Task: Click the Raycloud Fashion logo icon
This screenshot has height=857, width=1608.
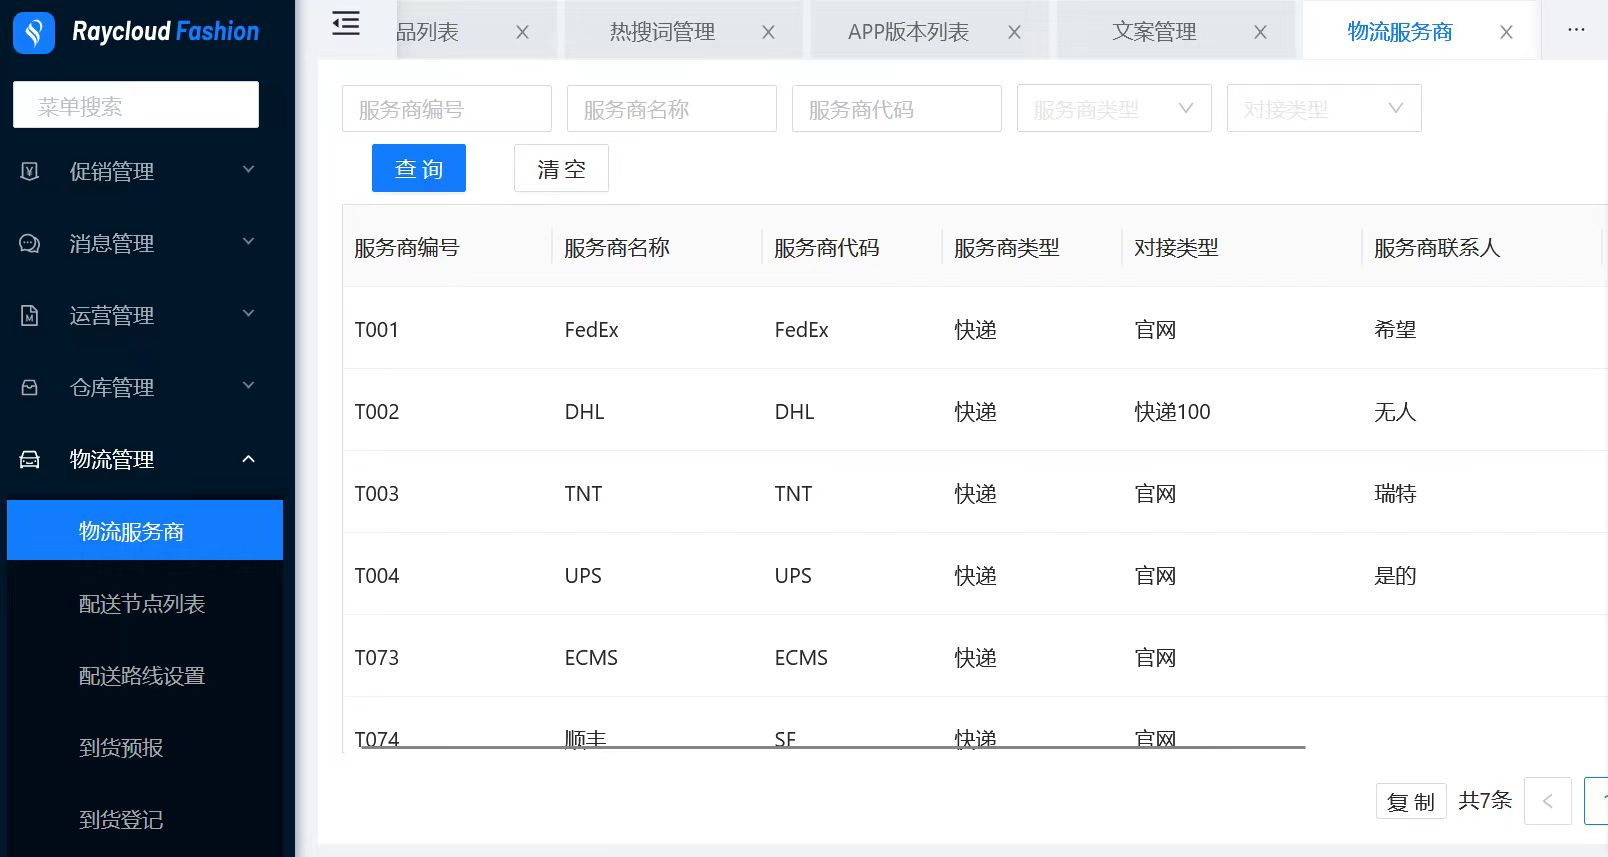Action: click(33, 32)
